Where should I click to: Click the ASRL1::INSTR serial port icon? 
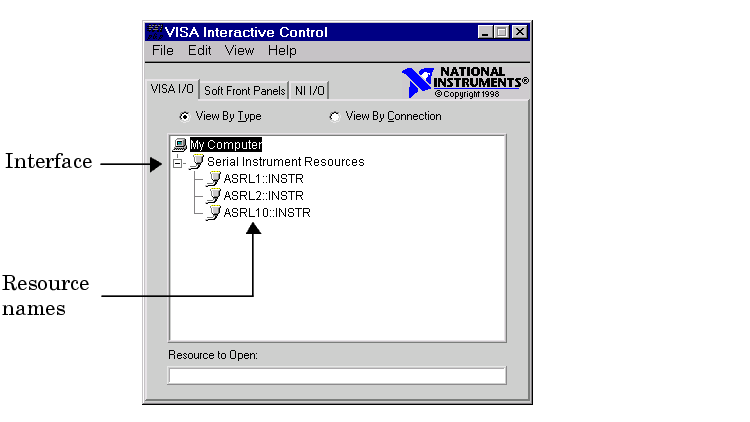pos(213,179)
